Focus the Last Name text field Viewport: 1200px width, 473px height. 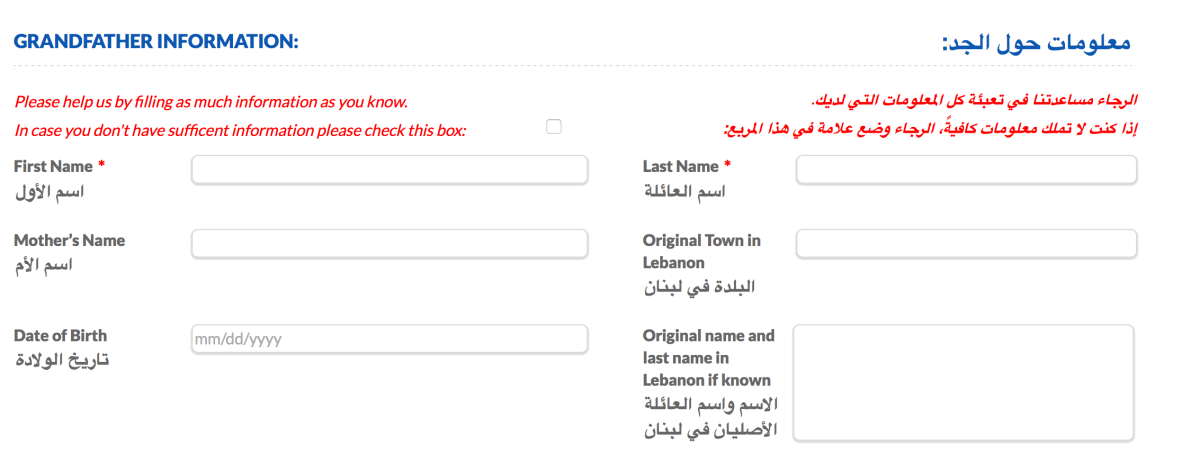(x=966, y=171)
